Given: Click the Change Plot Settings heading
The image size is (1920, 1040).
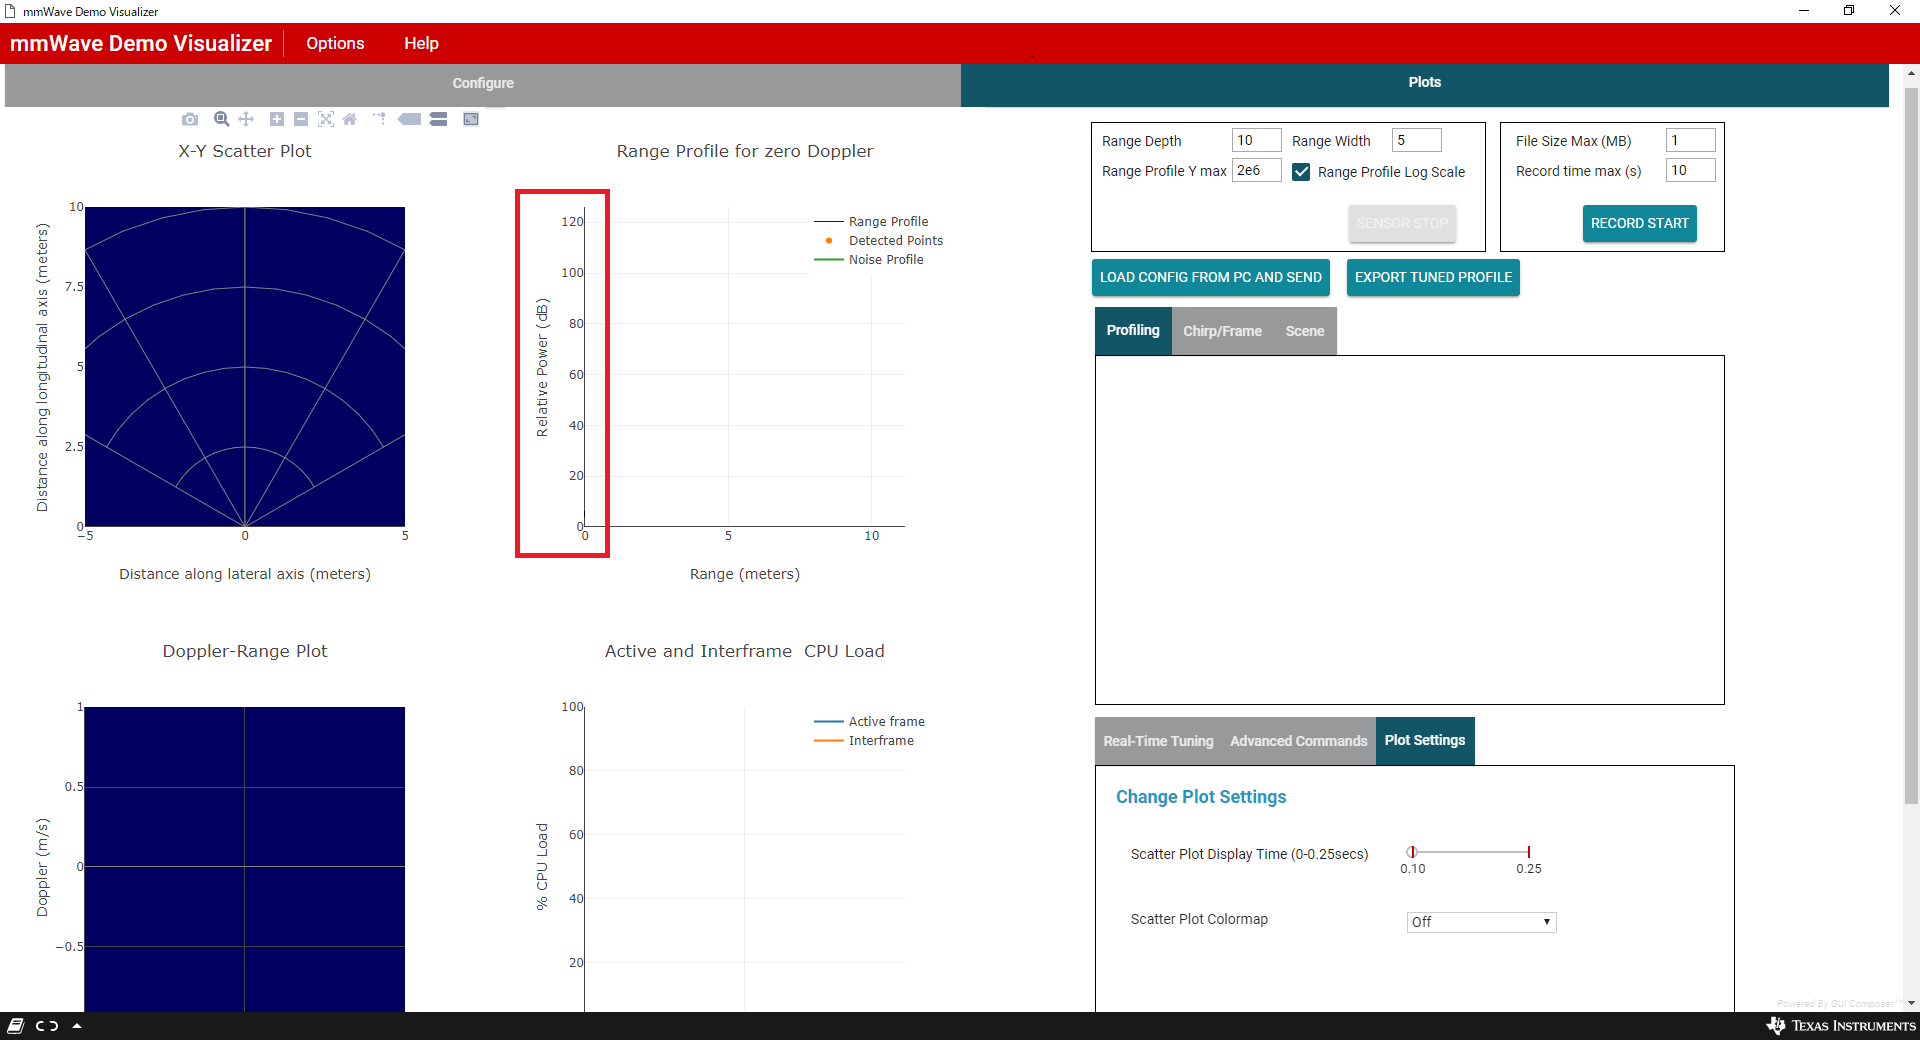Looking at the screenshot, I should 1201,797.
